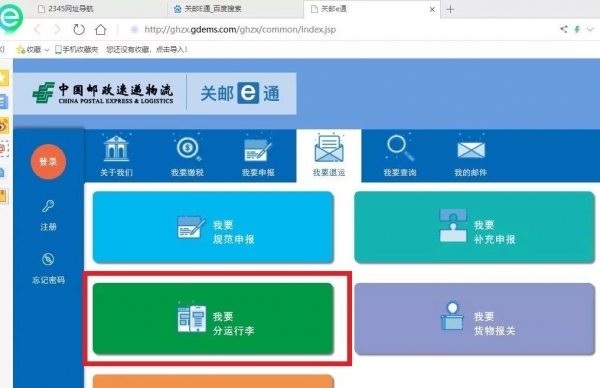Click the orange 登录 login button

[48, 161]
